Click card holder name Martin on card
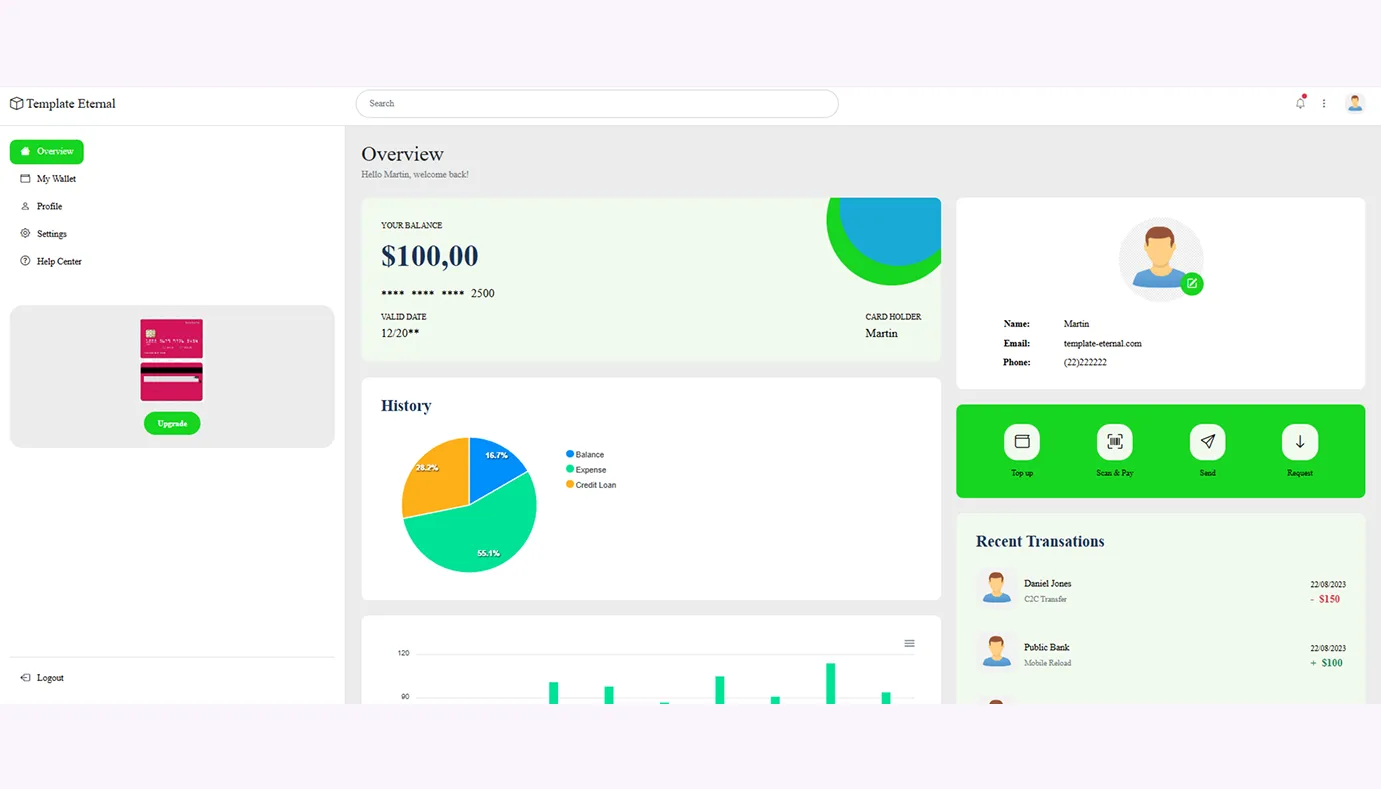Screen dimensions: 1381x789 click(881, 334)
